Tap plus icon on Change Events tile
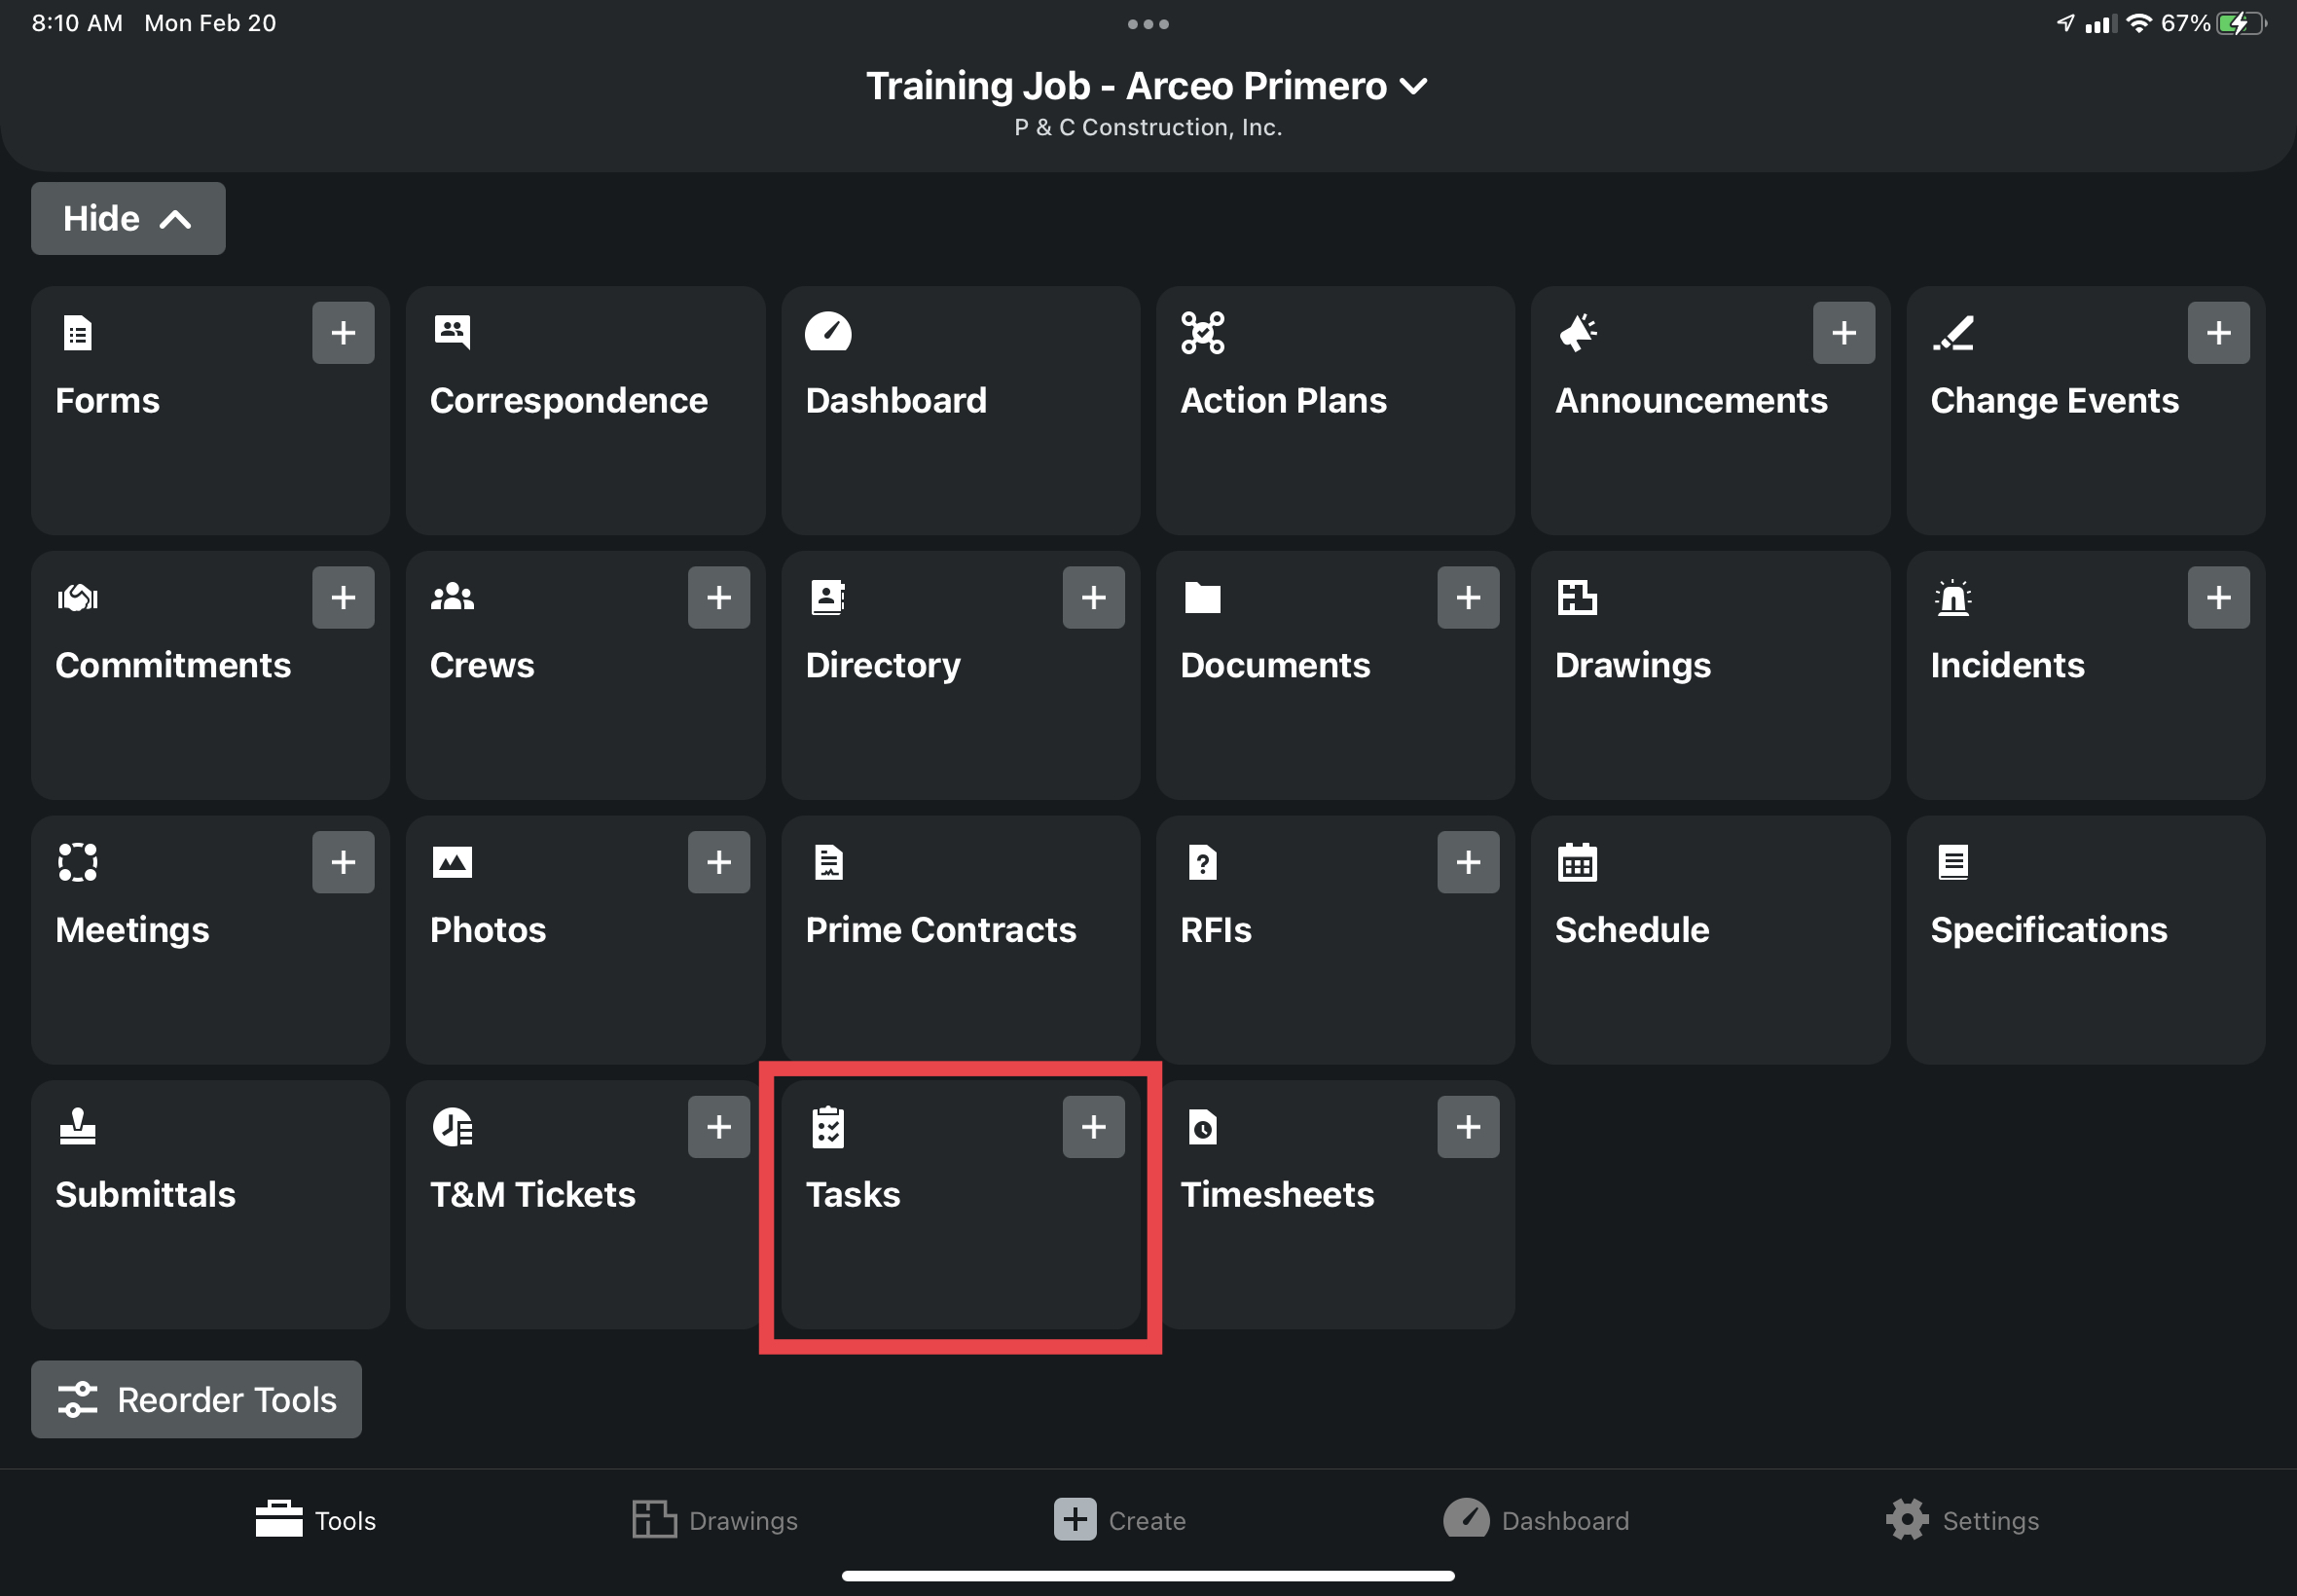 (2218, 333)
